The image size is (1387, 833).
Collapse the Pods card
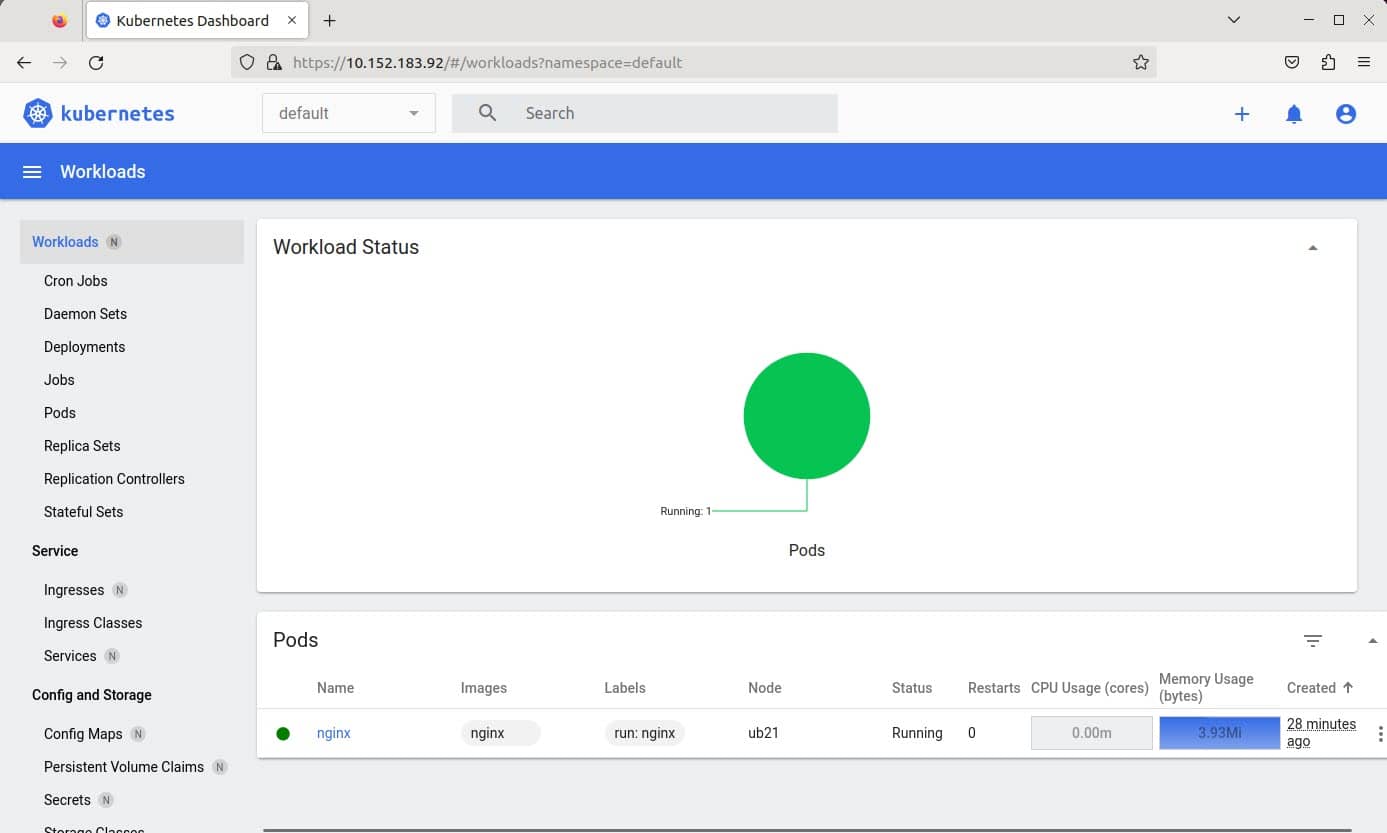point(1373,641)
